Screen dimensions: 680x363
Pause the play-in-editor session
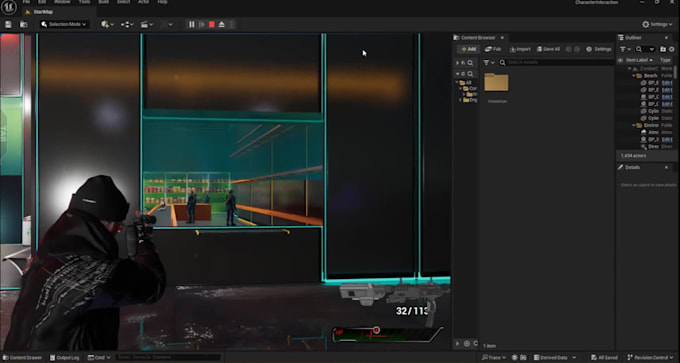(x=192, y=25)
